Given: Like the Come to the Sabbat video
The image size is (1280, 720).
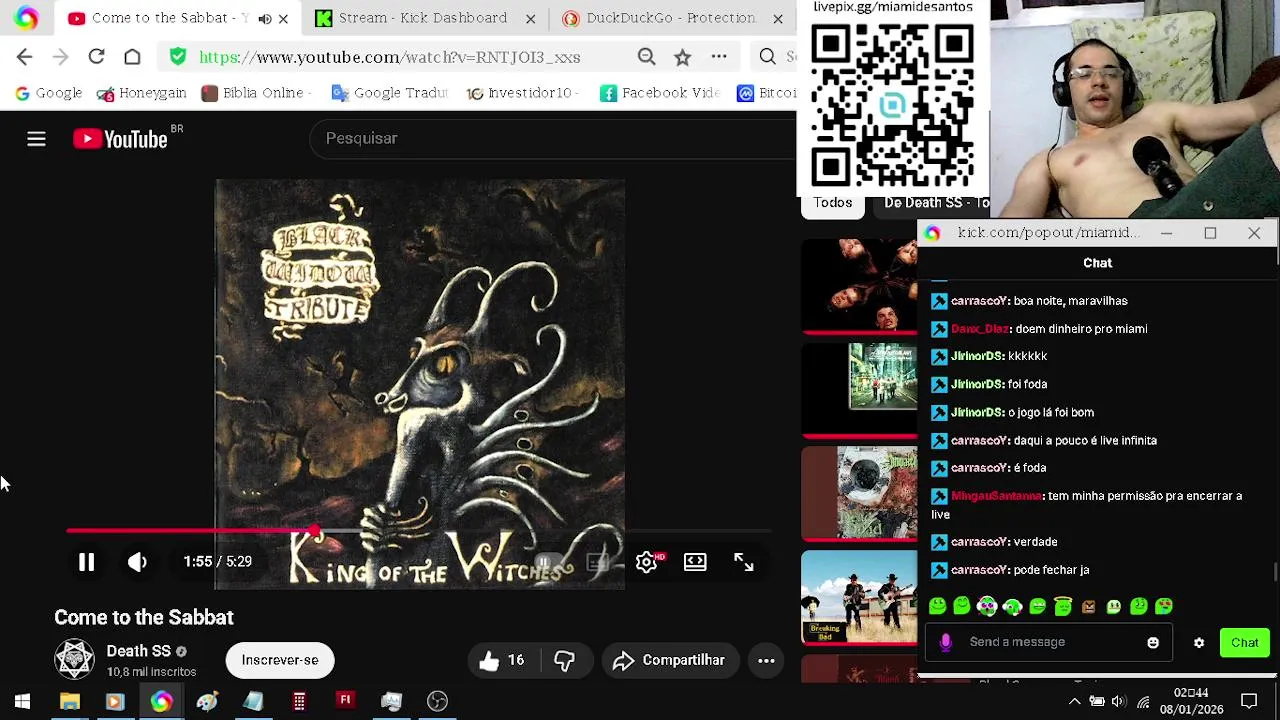Looking at the screenshot, I should (501, 660).
